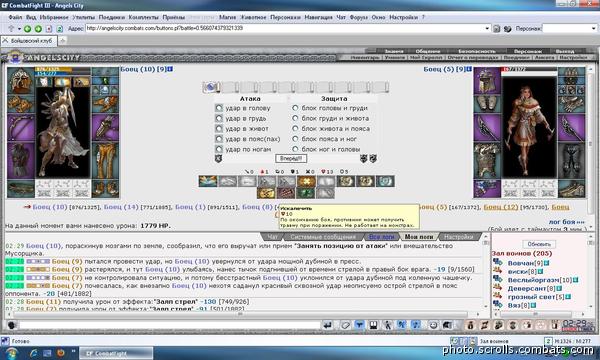Click the info icon next to Боец (5) [9]
This screenshot has height=360, width=600.
(x=469, y=69)
